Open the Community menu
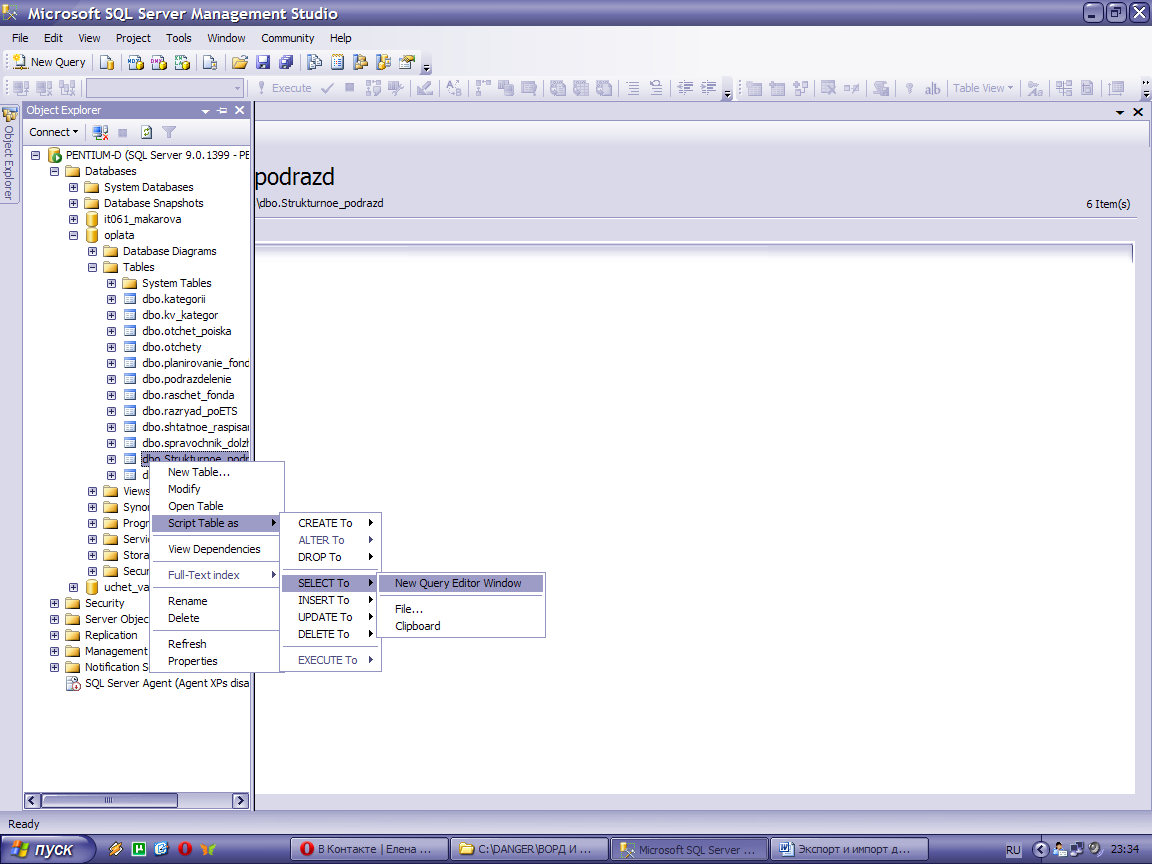Viewport: 1152px width, 864px height. (287, 38)
